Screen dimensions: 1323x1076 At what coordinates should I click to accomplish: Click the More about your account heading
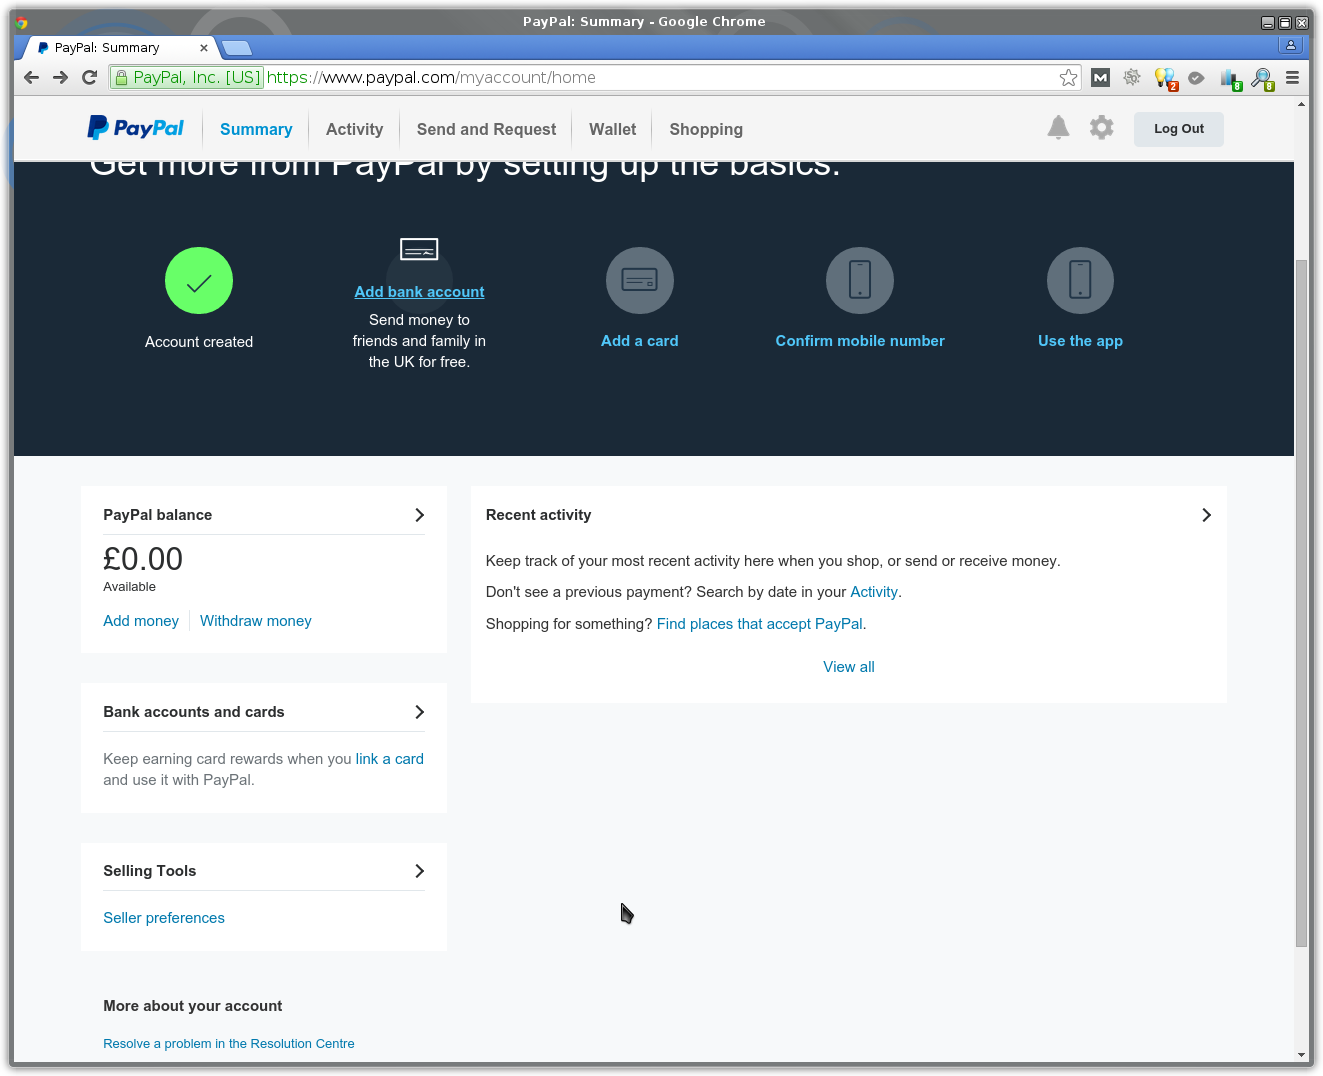[193, 1006]
